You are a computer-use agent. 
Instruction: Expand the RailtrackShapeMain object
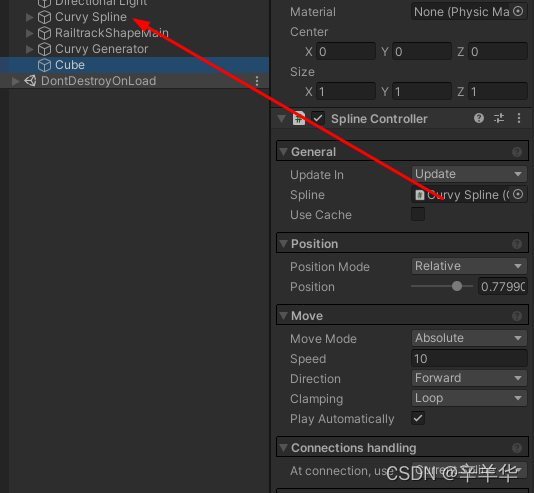pos(30,33)
